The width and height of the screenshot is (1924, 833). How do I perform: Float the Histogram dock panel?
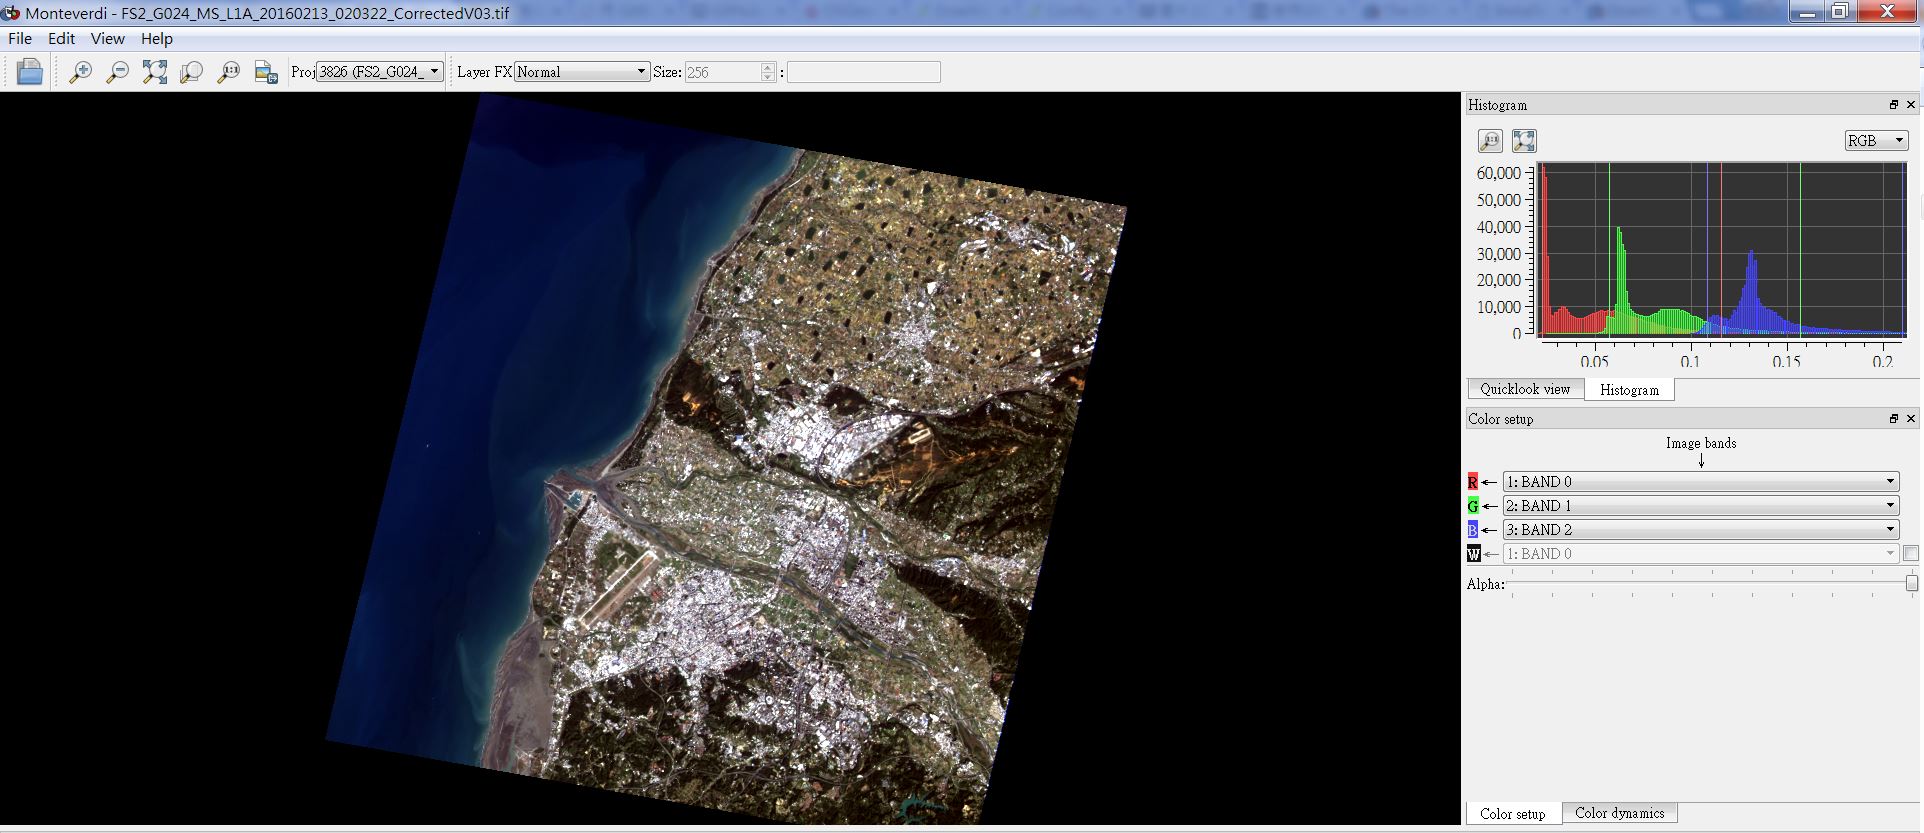(1893, 105)
